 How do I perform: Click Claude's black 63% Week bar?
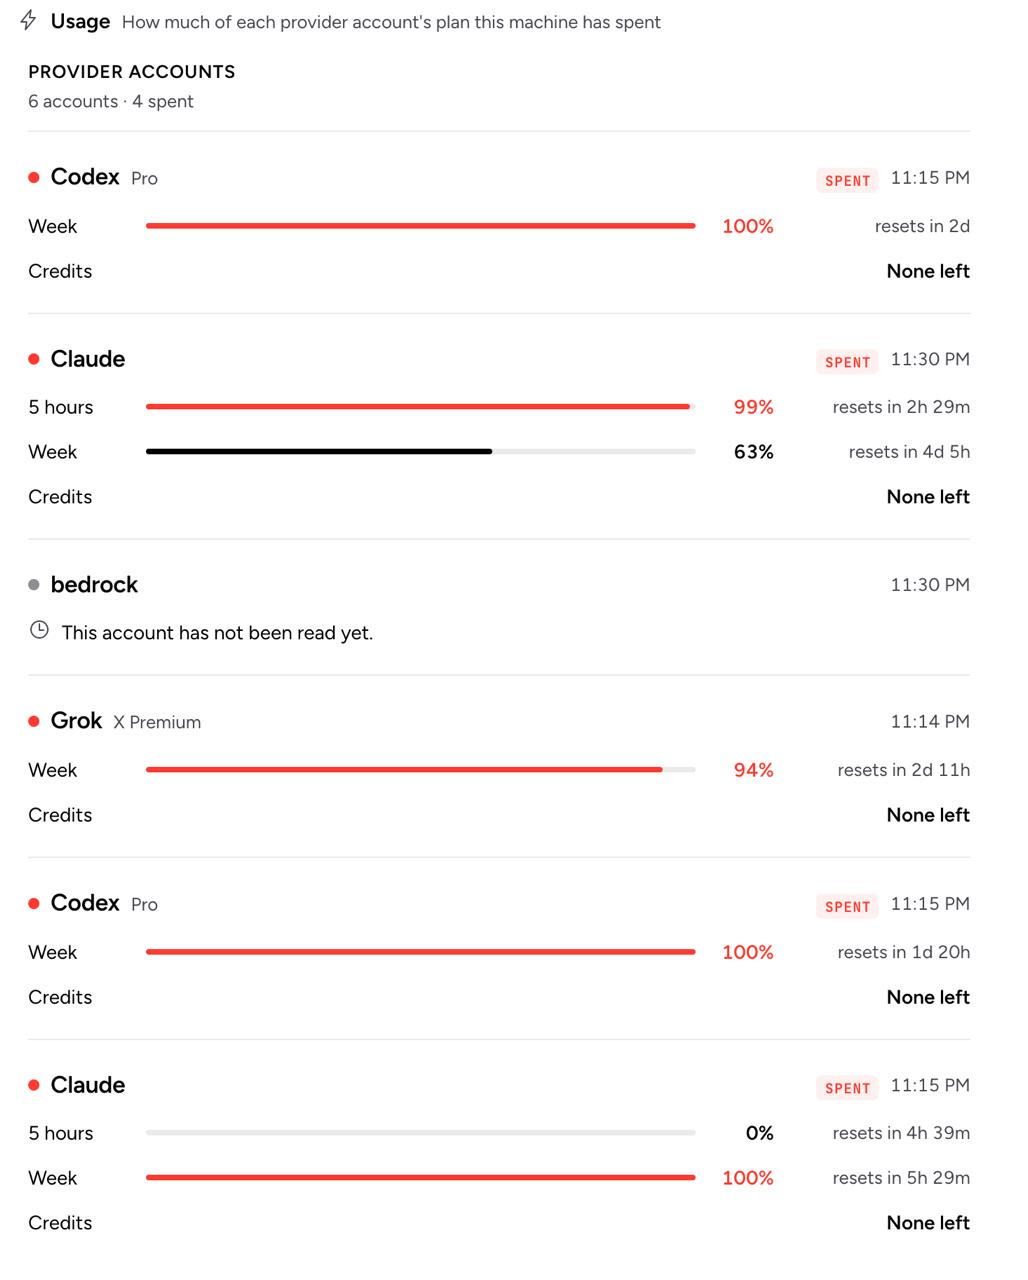[420, 452]
